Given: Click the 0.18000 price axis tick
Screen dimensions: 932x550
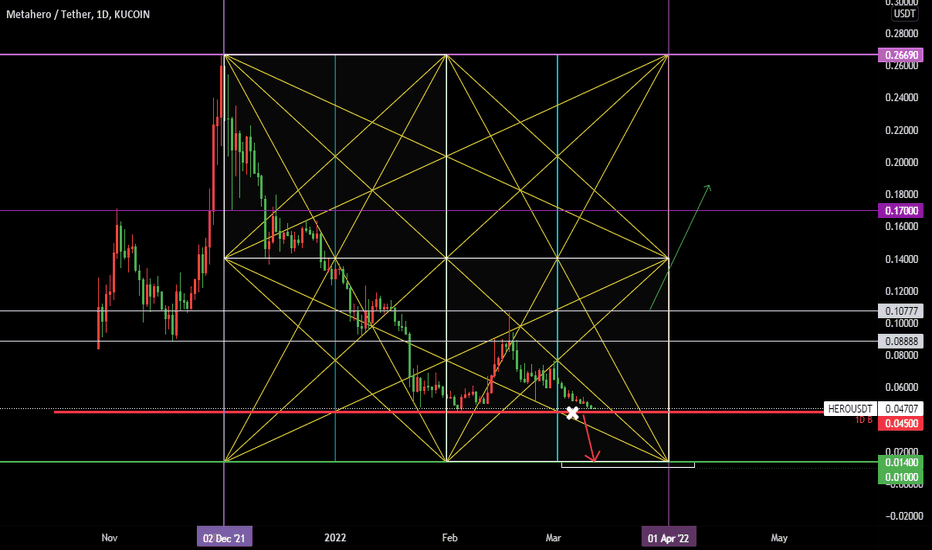Looking at the screenshot, I should click(901, 194).
